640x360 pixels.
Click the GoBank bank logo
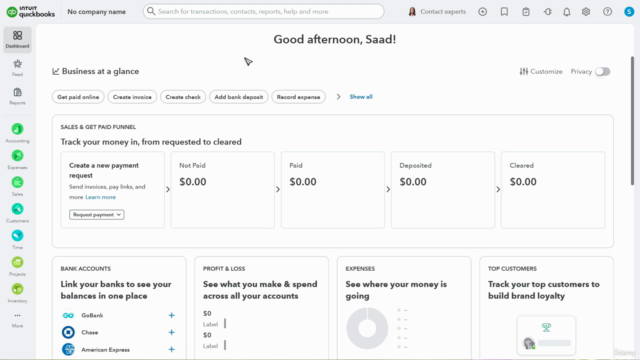(x=68, y=315)
